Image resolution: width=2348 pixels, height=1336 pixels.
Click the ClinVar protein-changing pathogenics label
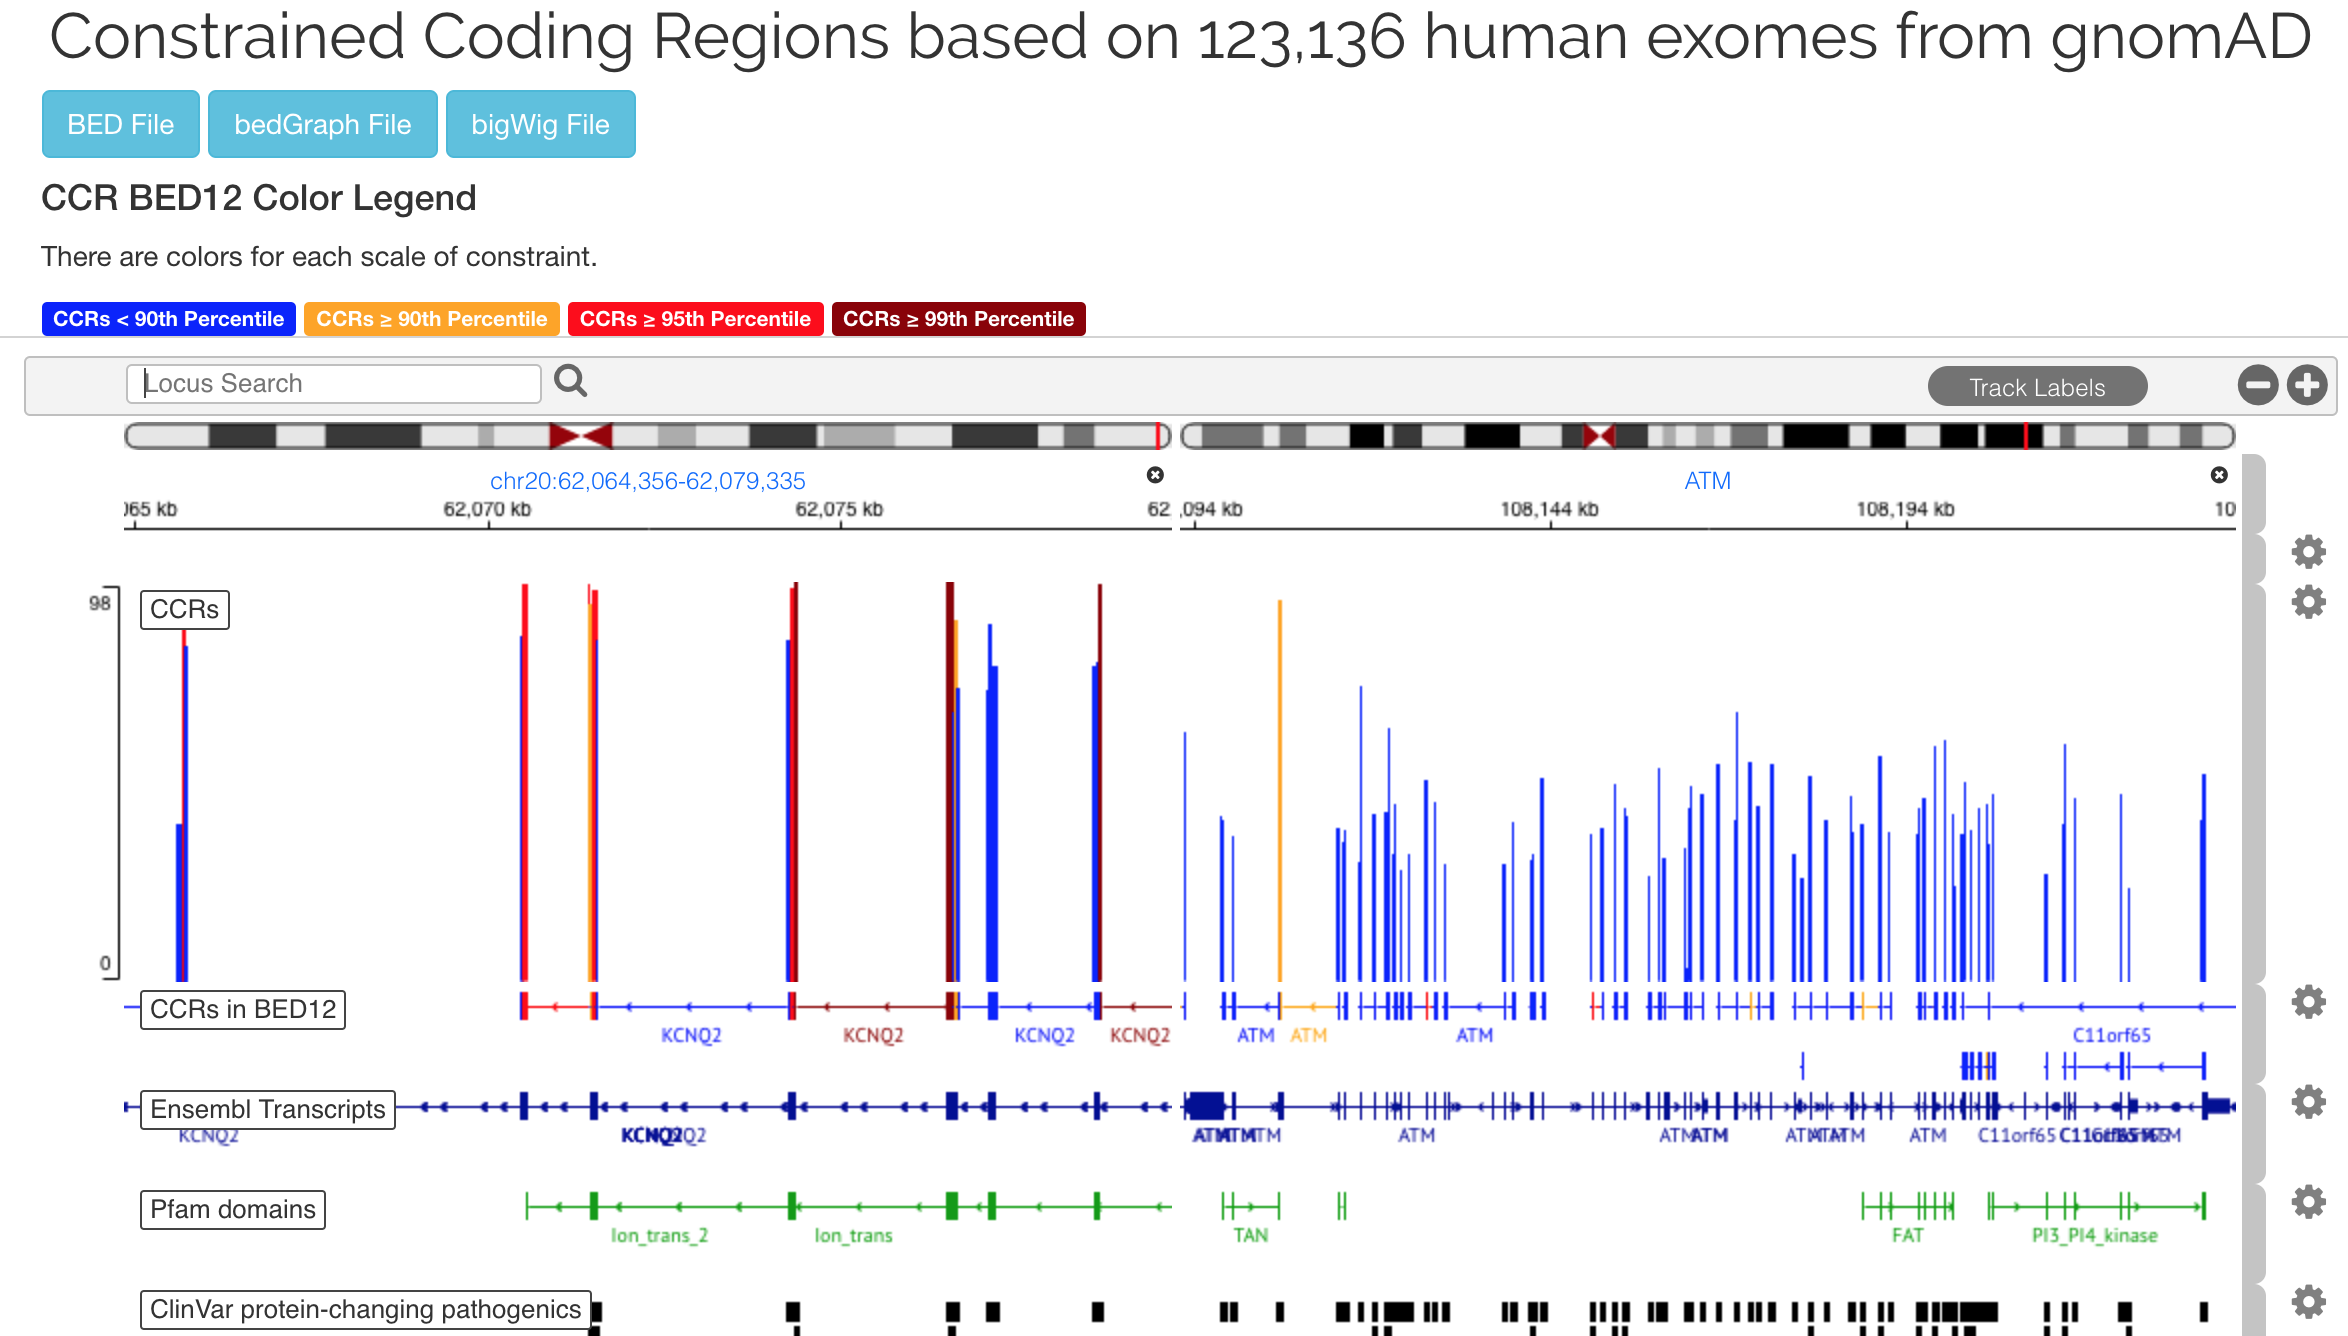(365, 1309)
